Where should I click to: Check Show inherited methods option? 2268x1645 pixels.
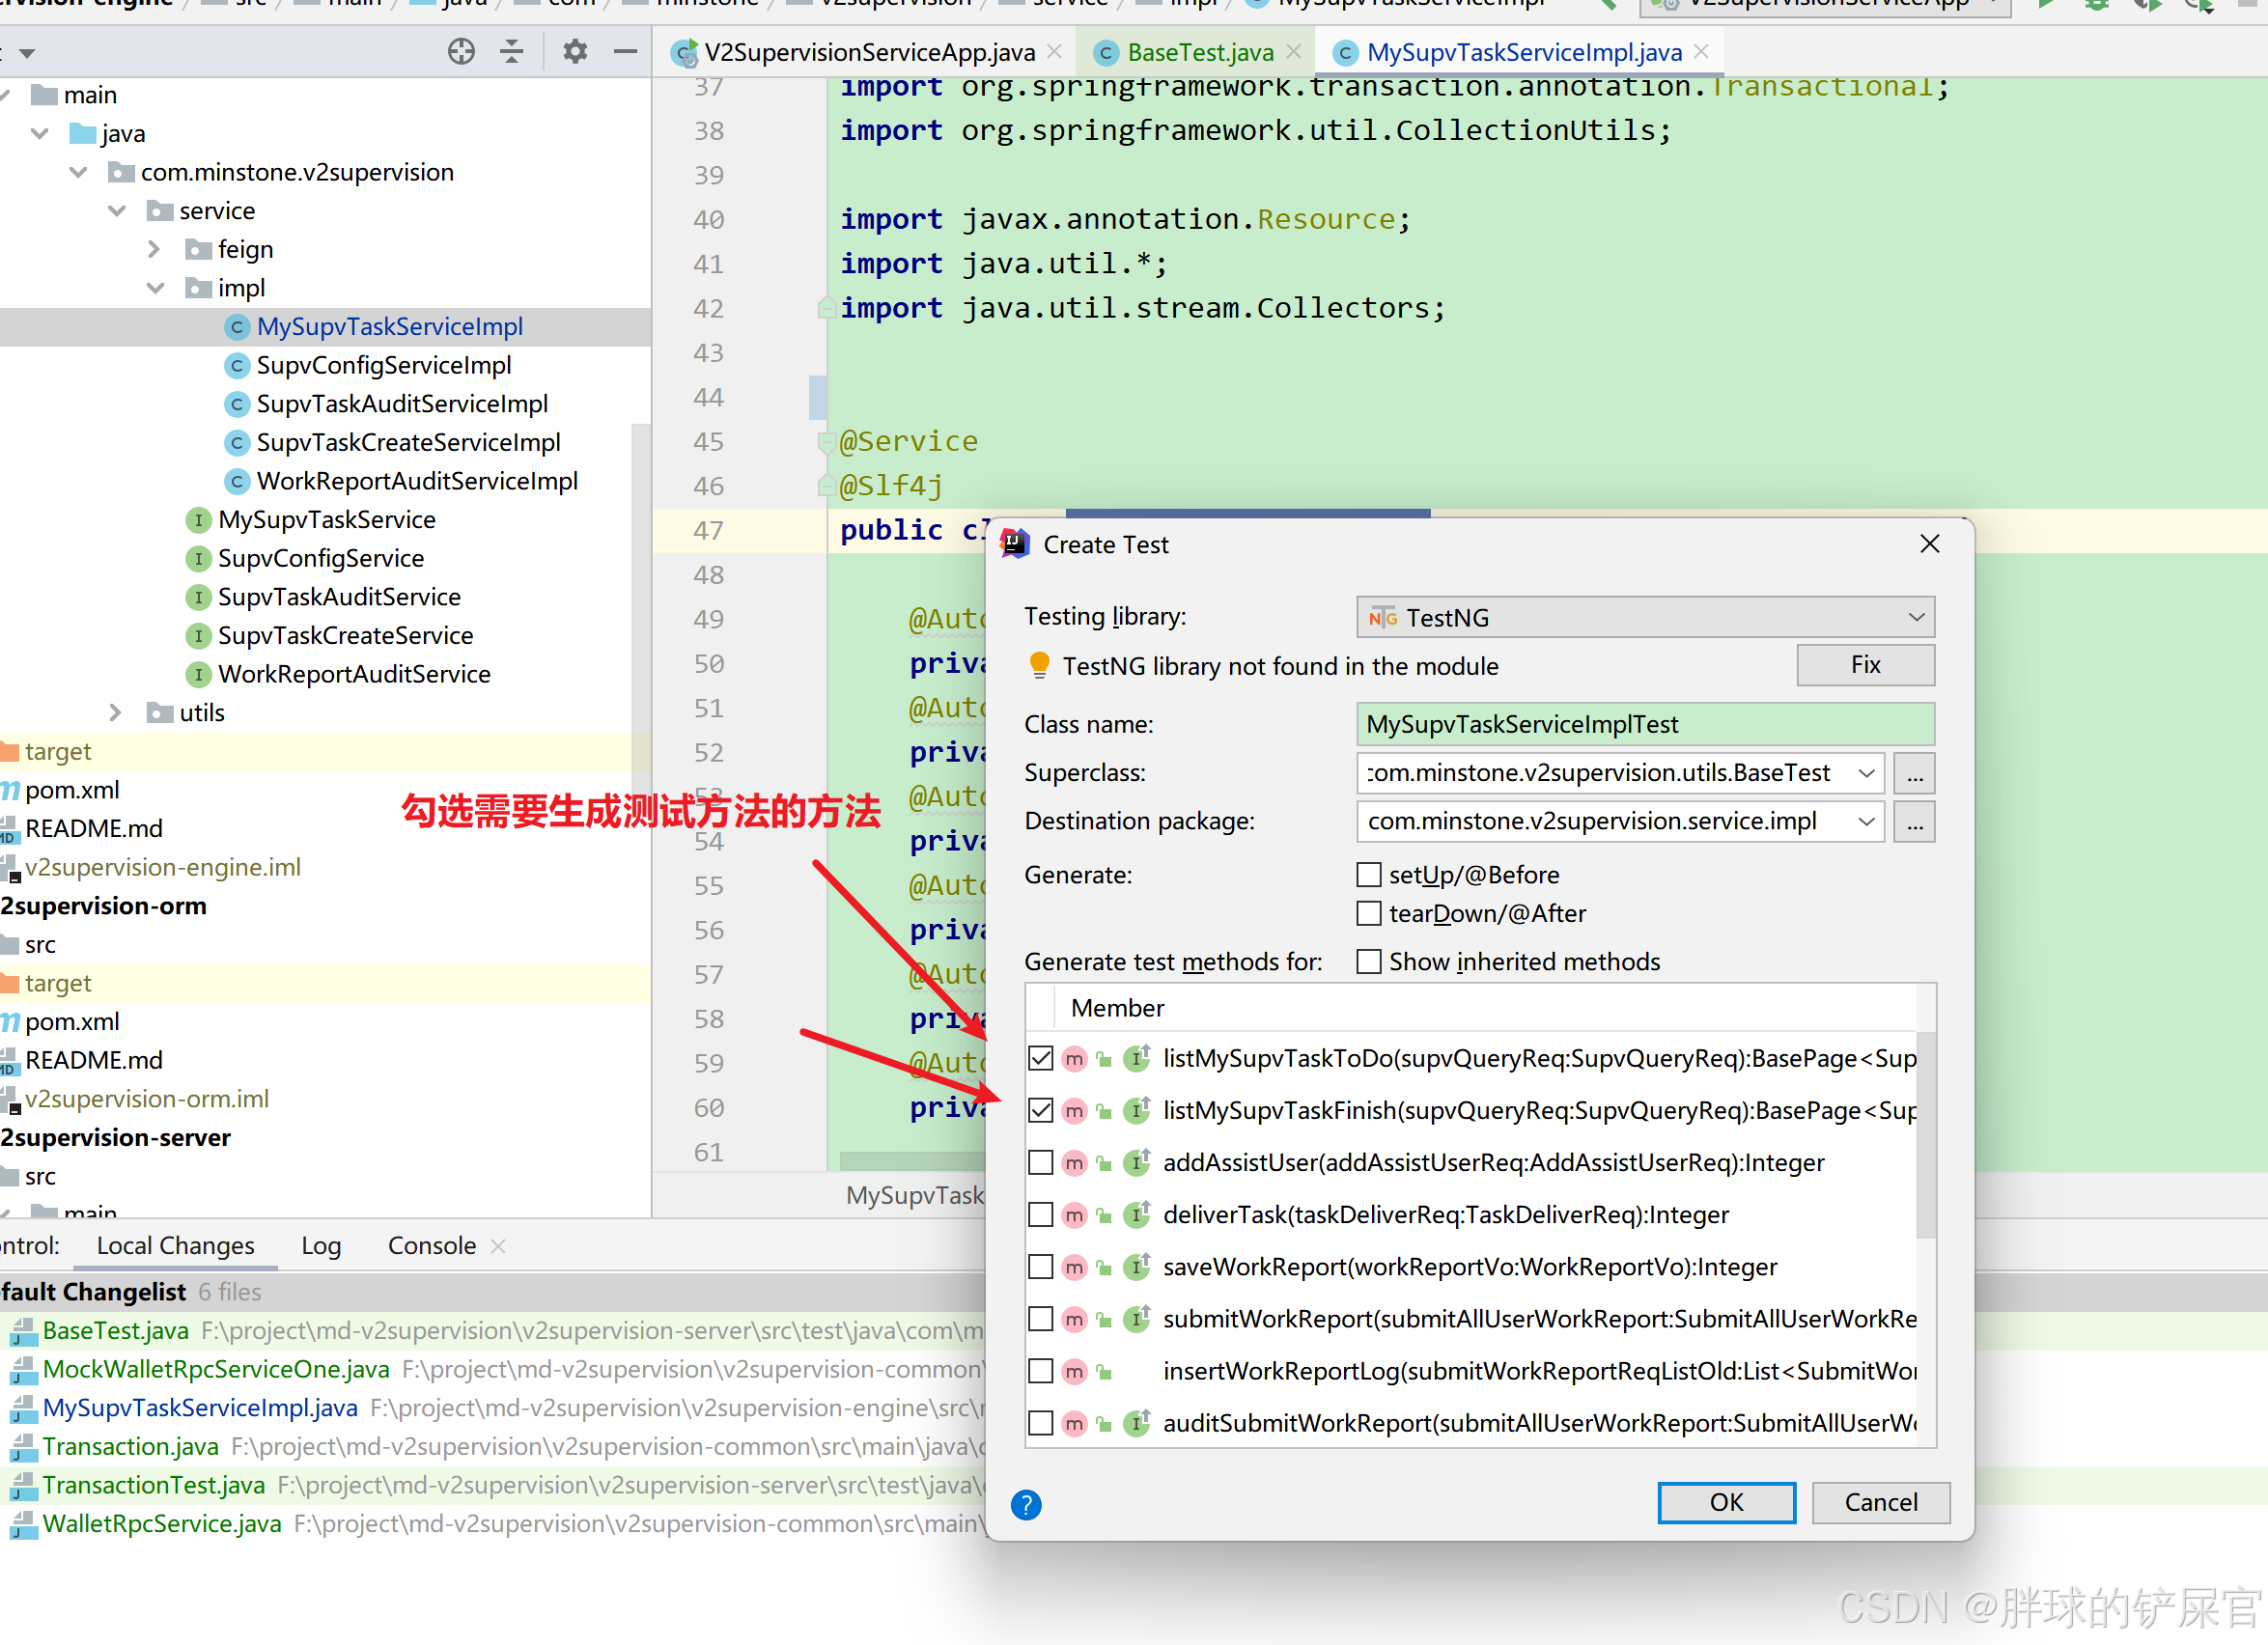(1369, 962)
